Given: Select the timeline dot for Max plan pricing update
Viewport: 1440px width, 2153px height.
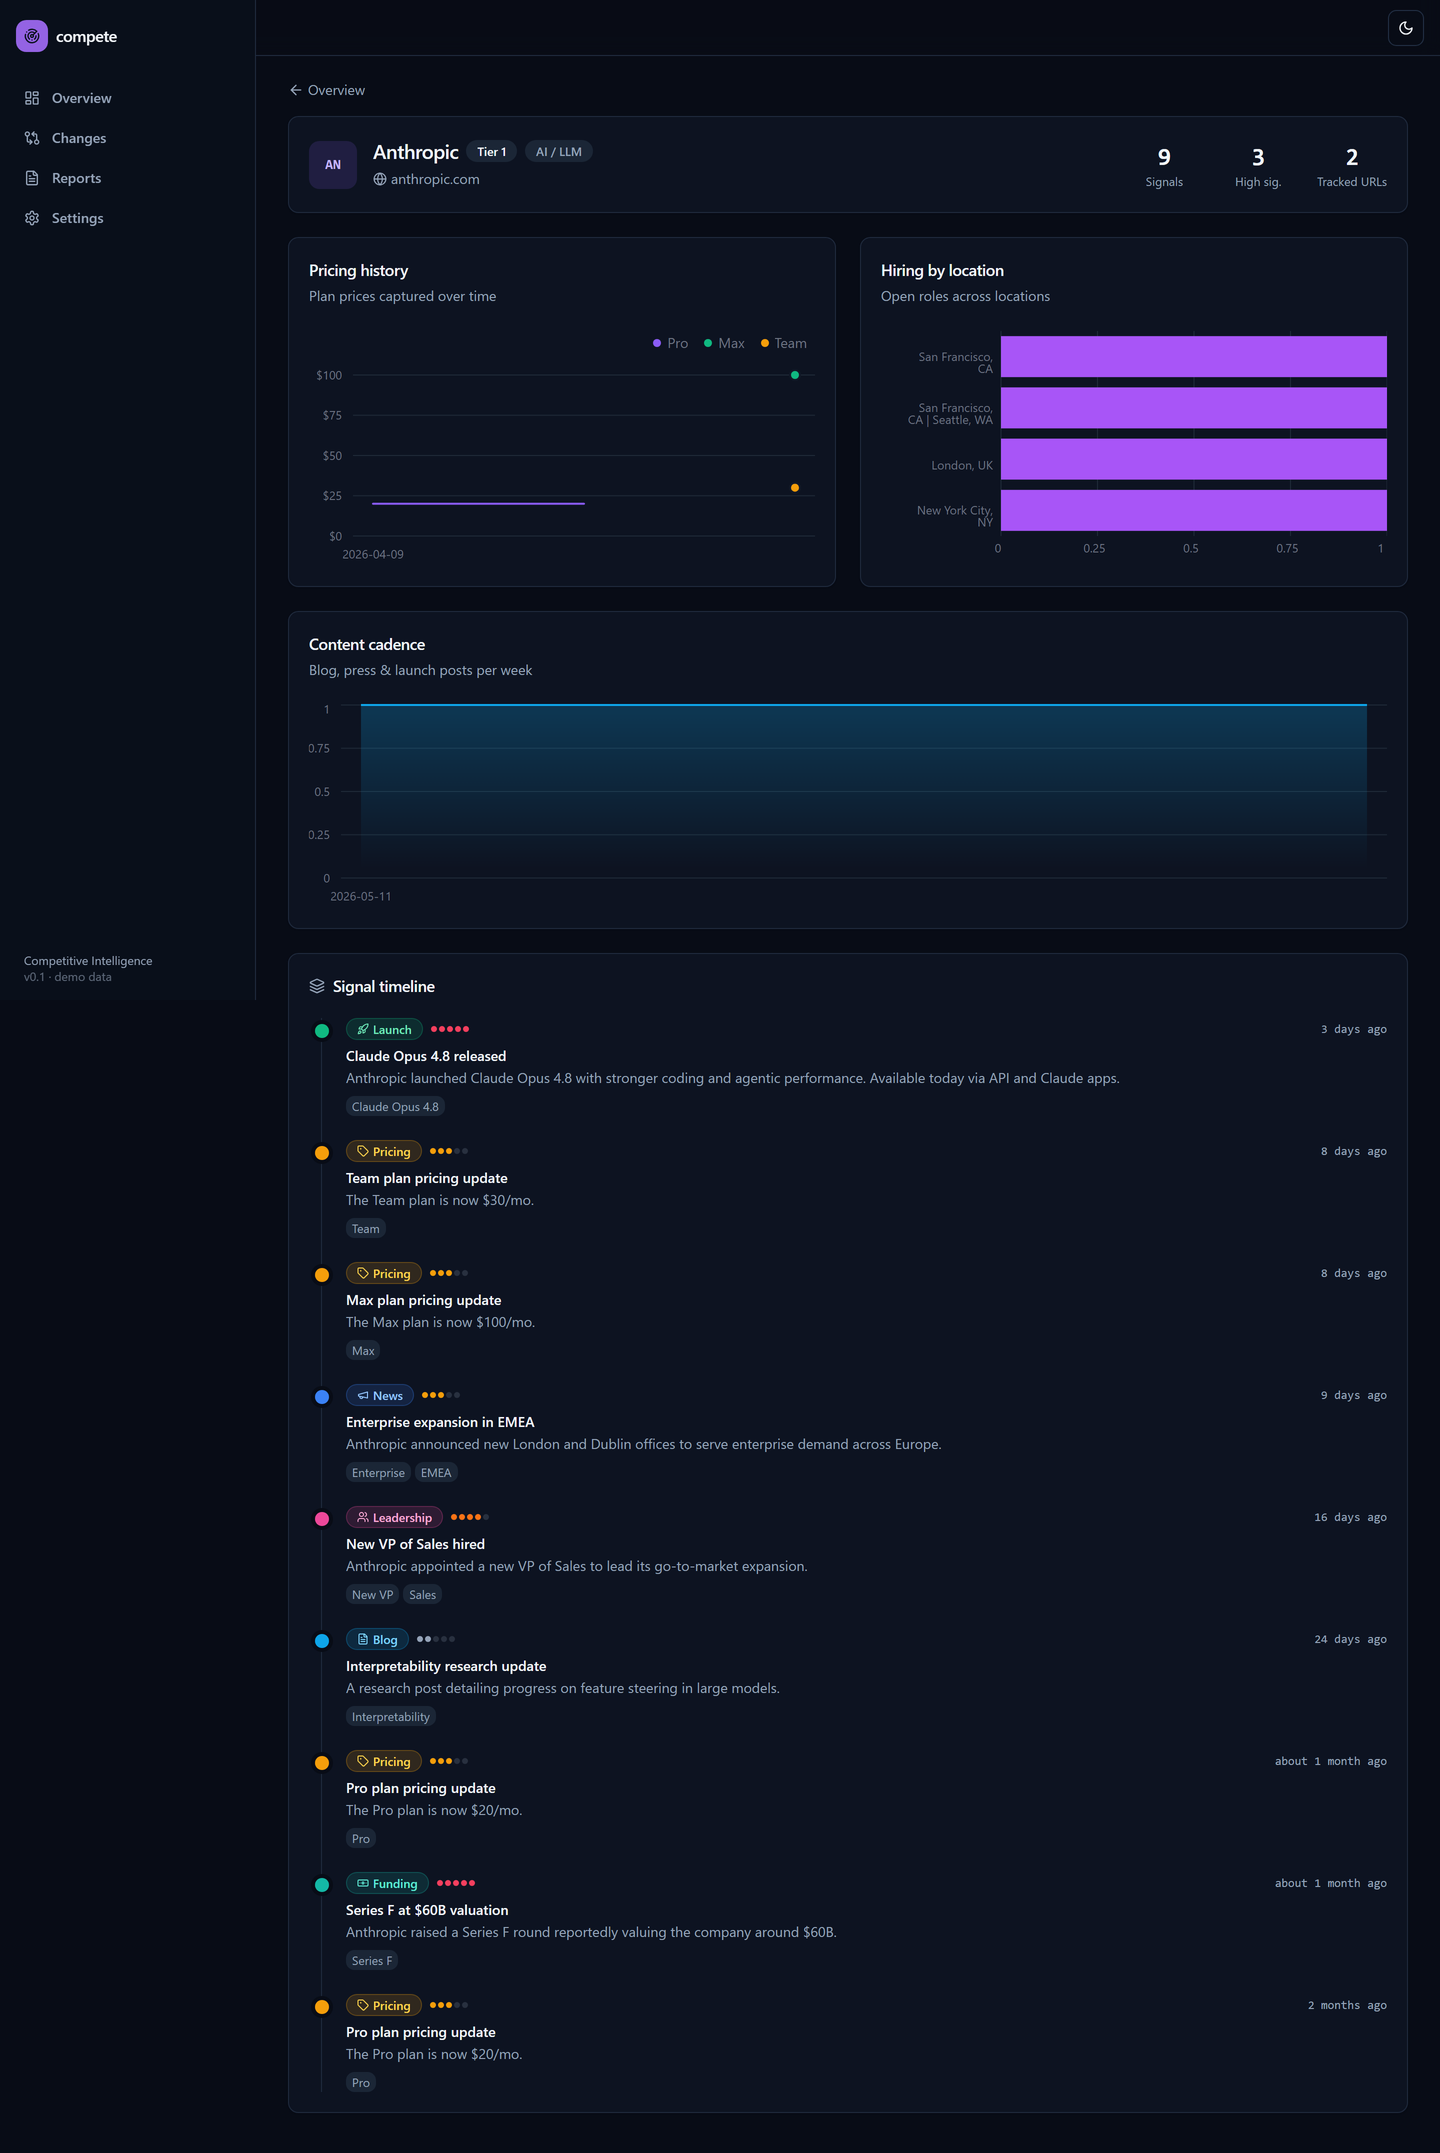Looking at the screenshot, I should 322,1275.
